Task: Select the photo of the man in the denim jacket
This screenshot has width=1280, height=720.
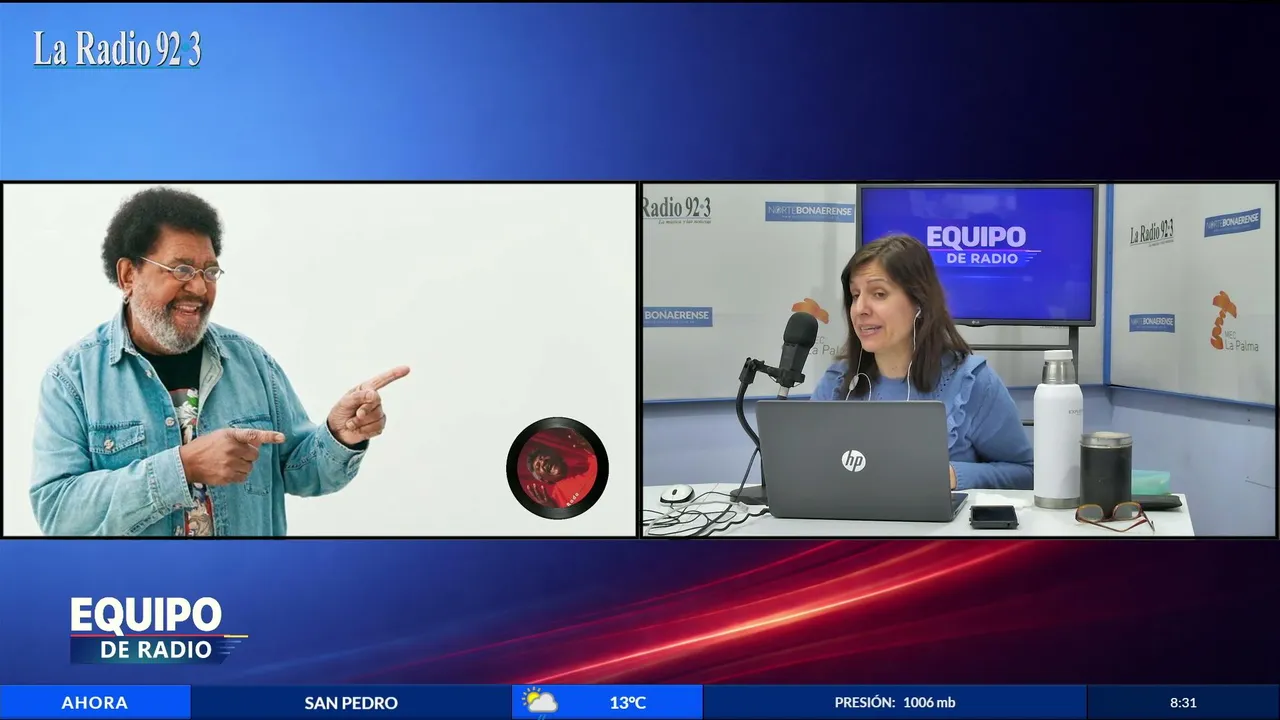Action: tap(319, 360)
